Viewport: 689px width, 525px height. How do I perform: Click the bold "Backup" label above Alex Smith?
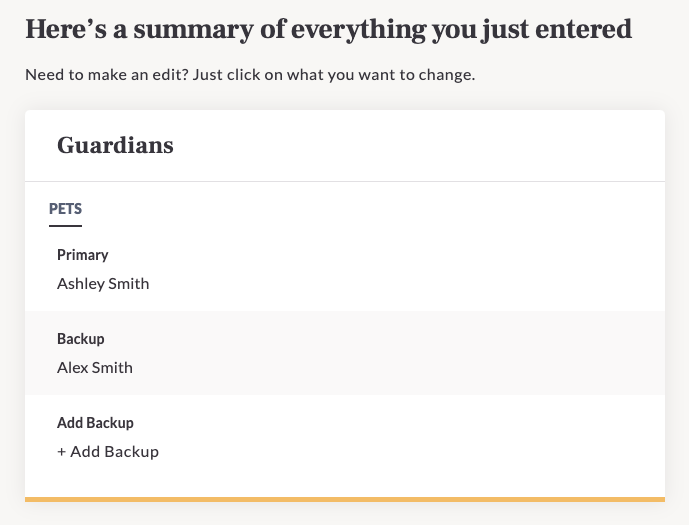coord(80,339)
